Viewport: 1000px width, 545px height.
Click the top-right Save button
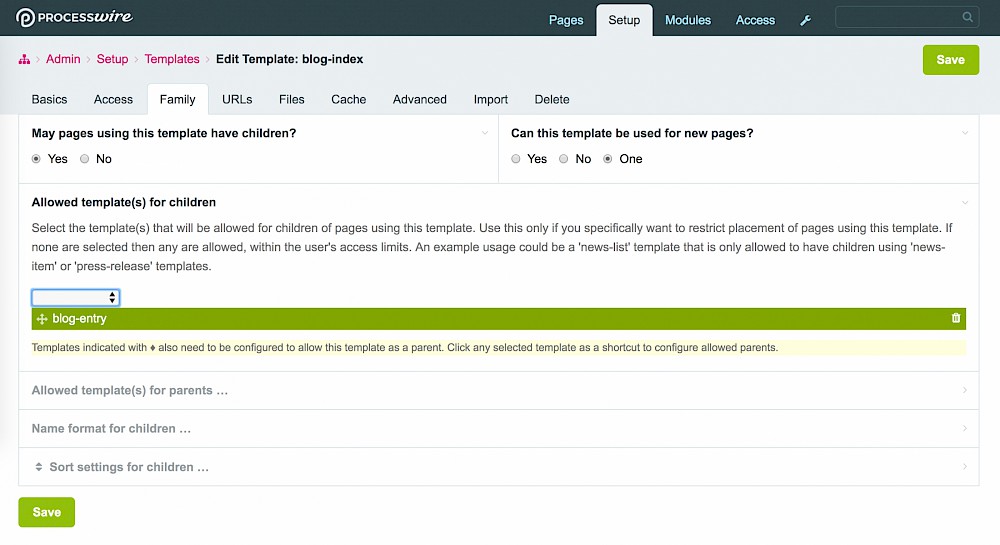950,59
